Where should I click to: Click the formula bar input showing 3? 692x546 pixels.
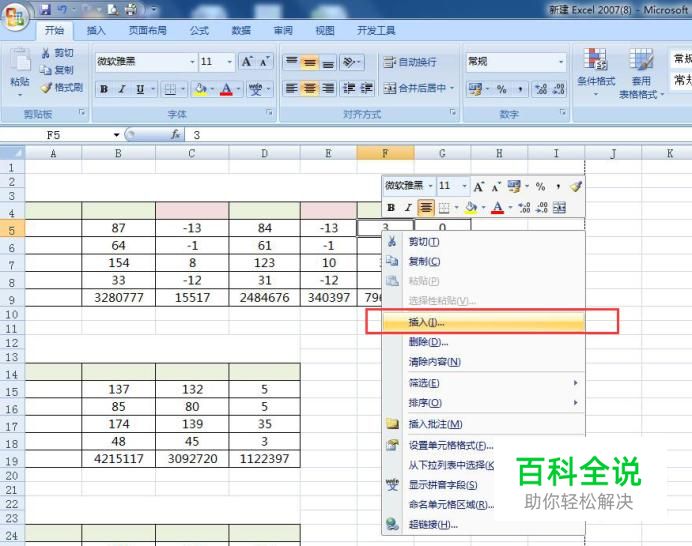pos(437,135)
